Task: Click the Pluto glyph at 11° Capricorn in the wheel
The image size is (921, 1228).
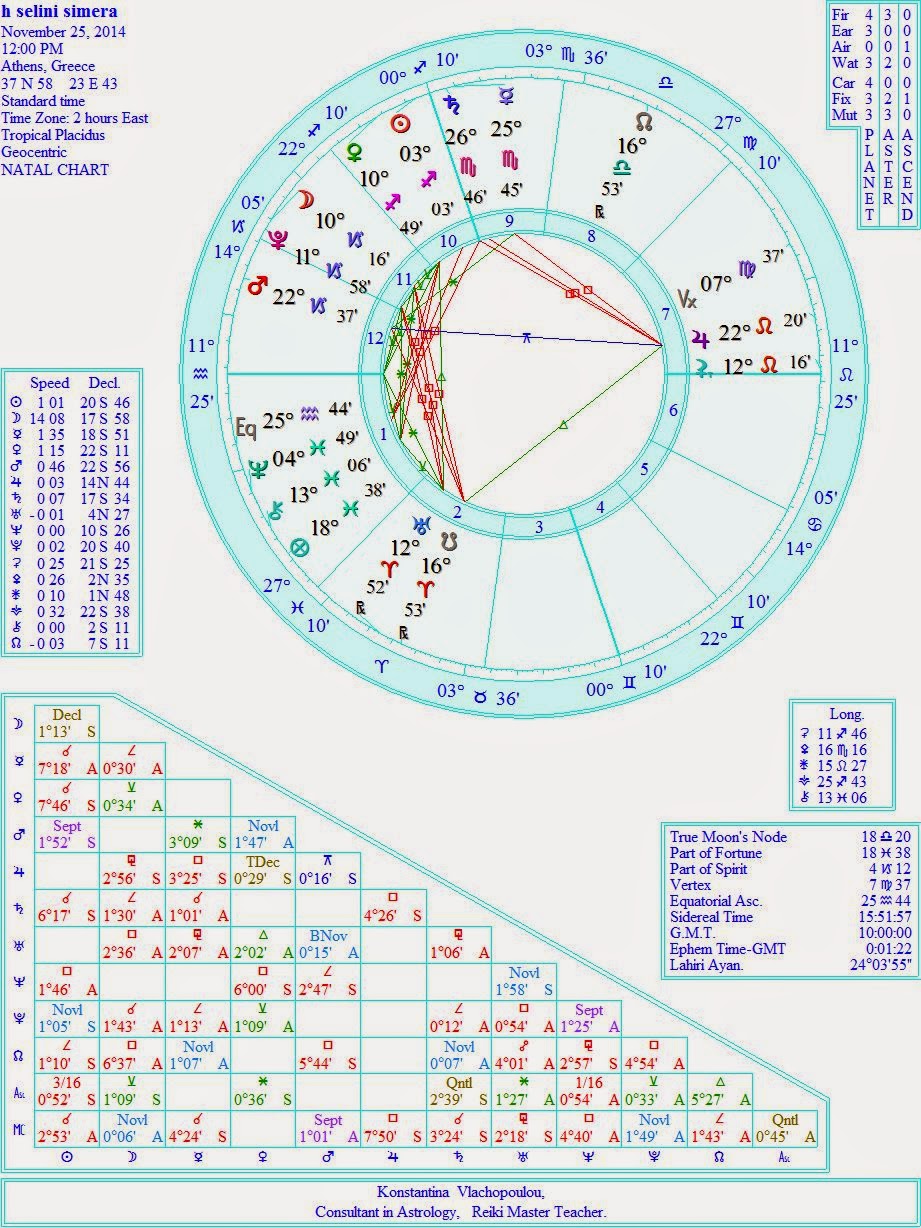Action: pyautogui.click(x=278, y=240)
